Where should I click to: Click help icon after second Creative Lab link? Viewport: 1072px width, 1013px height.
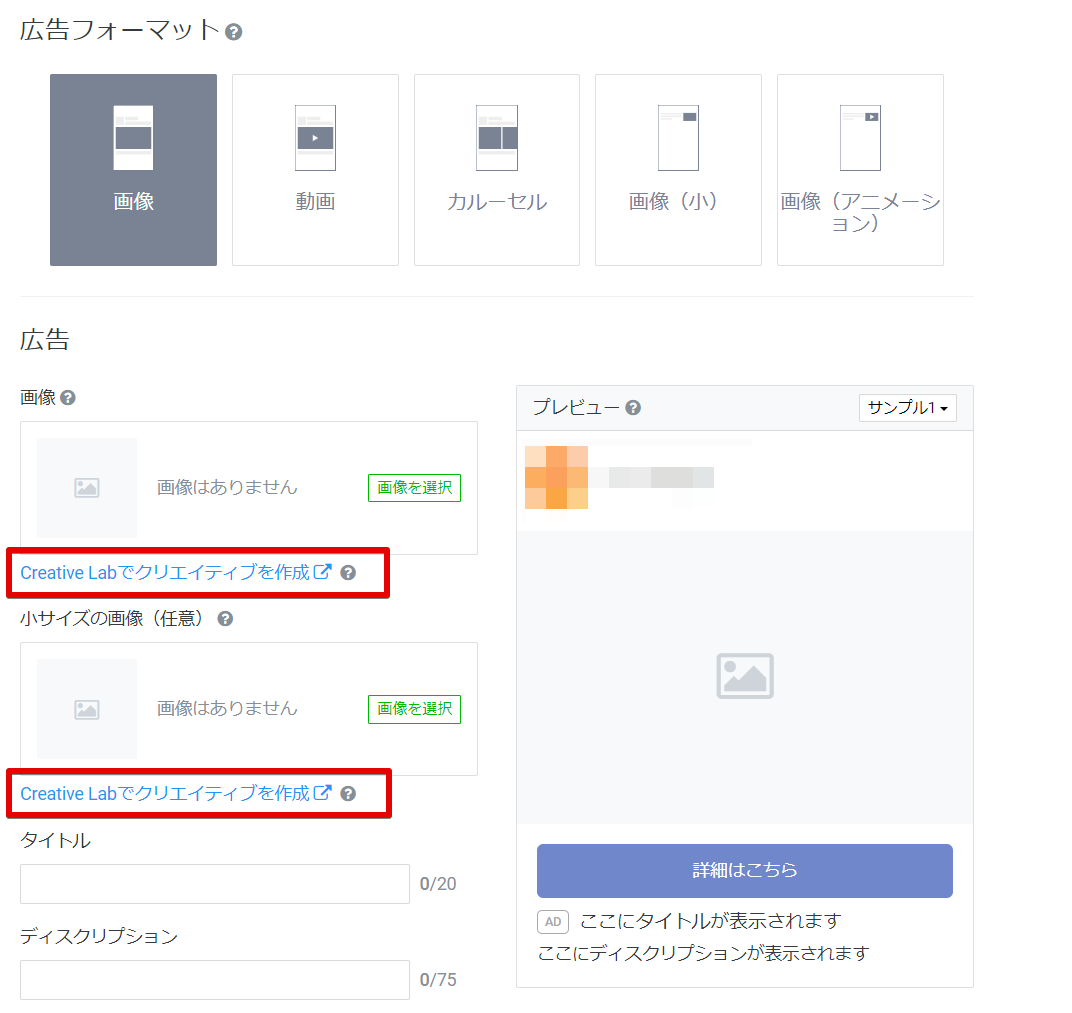click(x=348, y=793)
